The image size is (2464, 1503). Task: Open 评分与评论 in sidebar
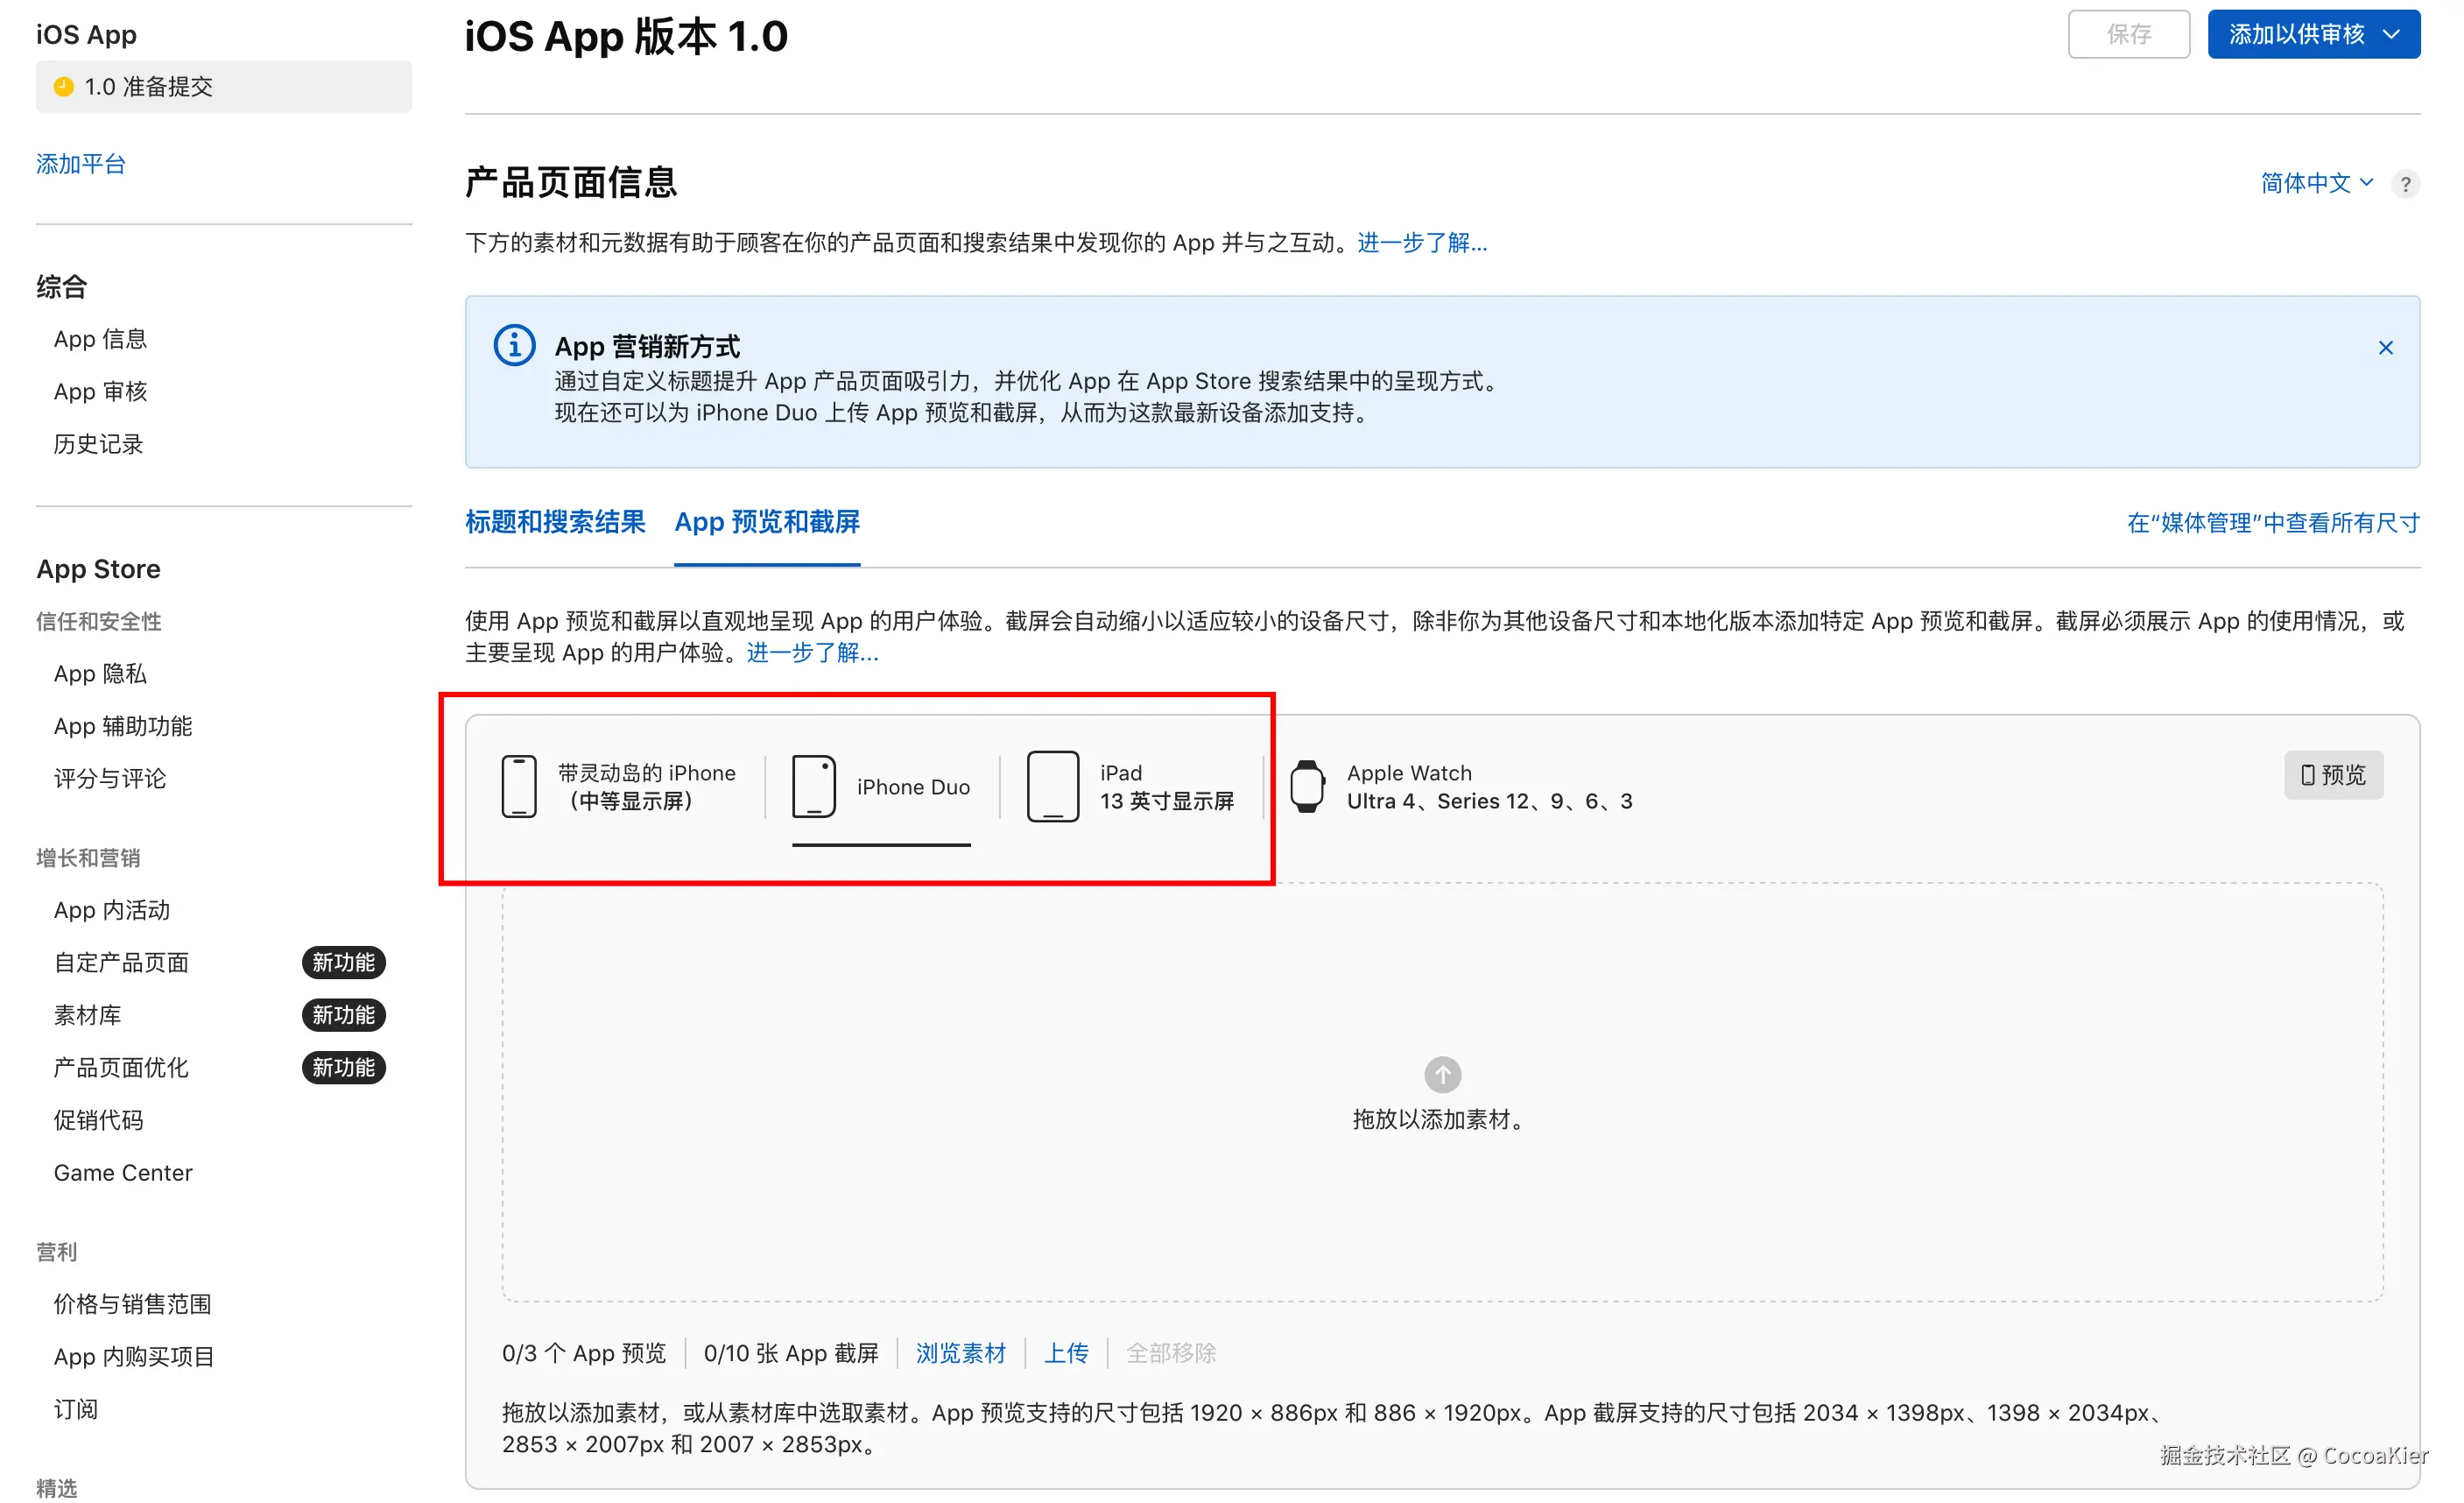(x=110, y=779)
